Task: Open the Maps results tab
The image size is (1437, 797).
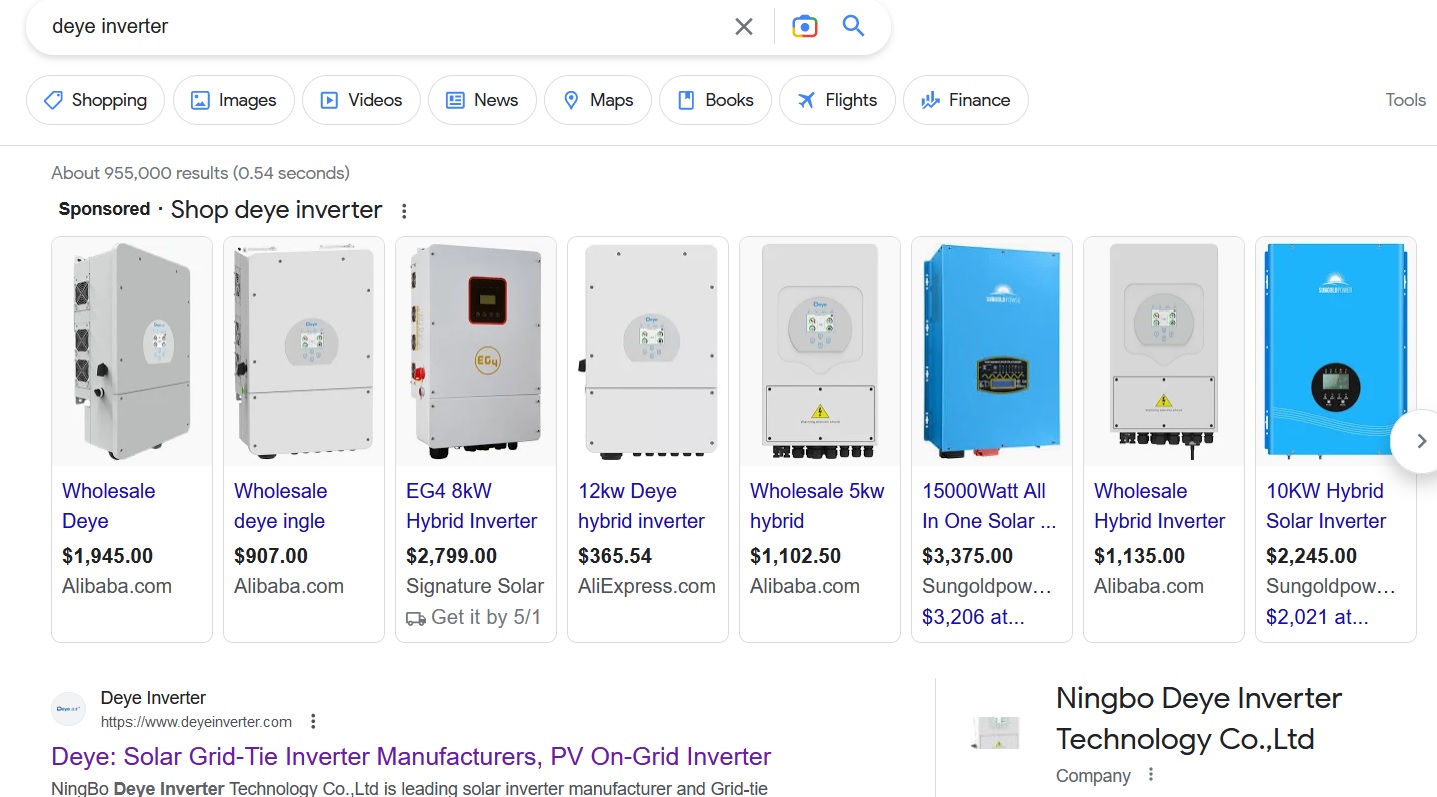Action: click(x=598, y=100)
